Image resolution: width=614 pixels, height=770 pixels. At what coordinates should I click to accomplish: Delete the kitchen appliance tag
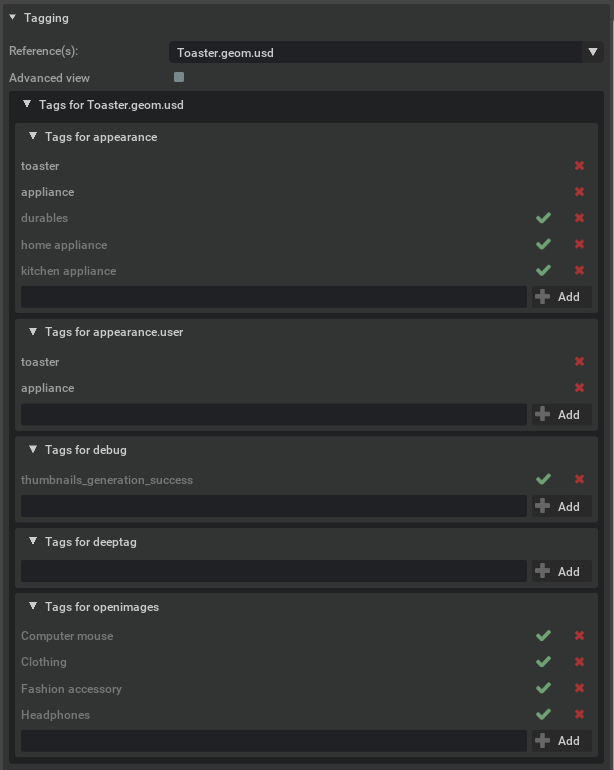[x=579, y=271]
